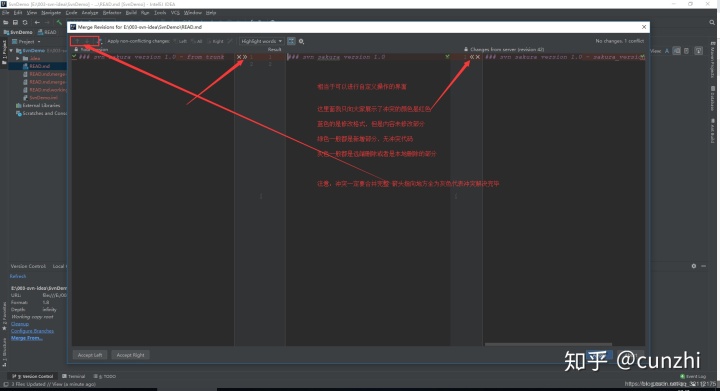Open the Help menu
The height and width of the screenshot is (391, 720).
211,13
